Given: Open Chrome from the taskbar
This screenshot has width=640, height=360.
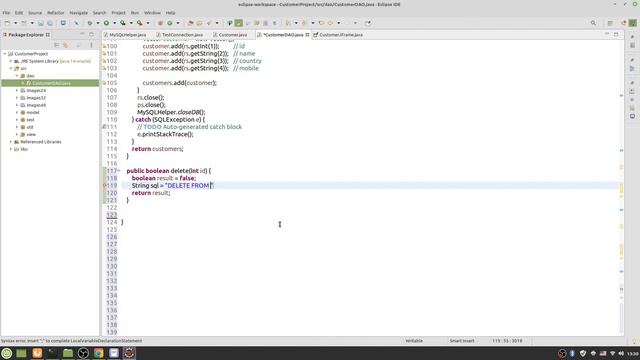Looking at the screenshot, I should 98,353.
